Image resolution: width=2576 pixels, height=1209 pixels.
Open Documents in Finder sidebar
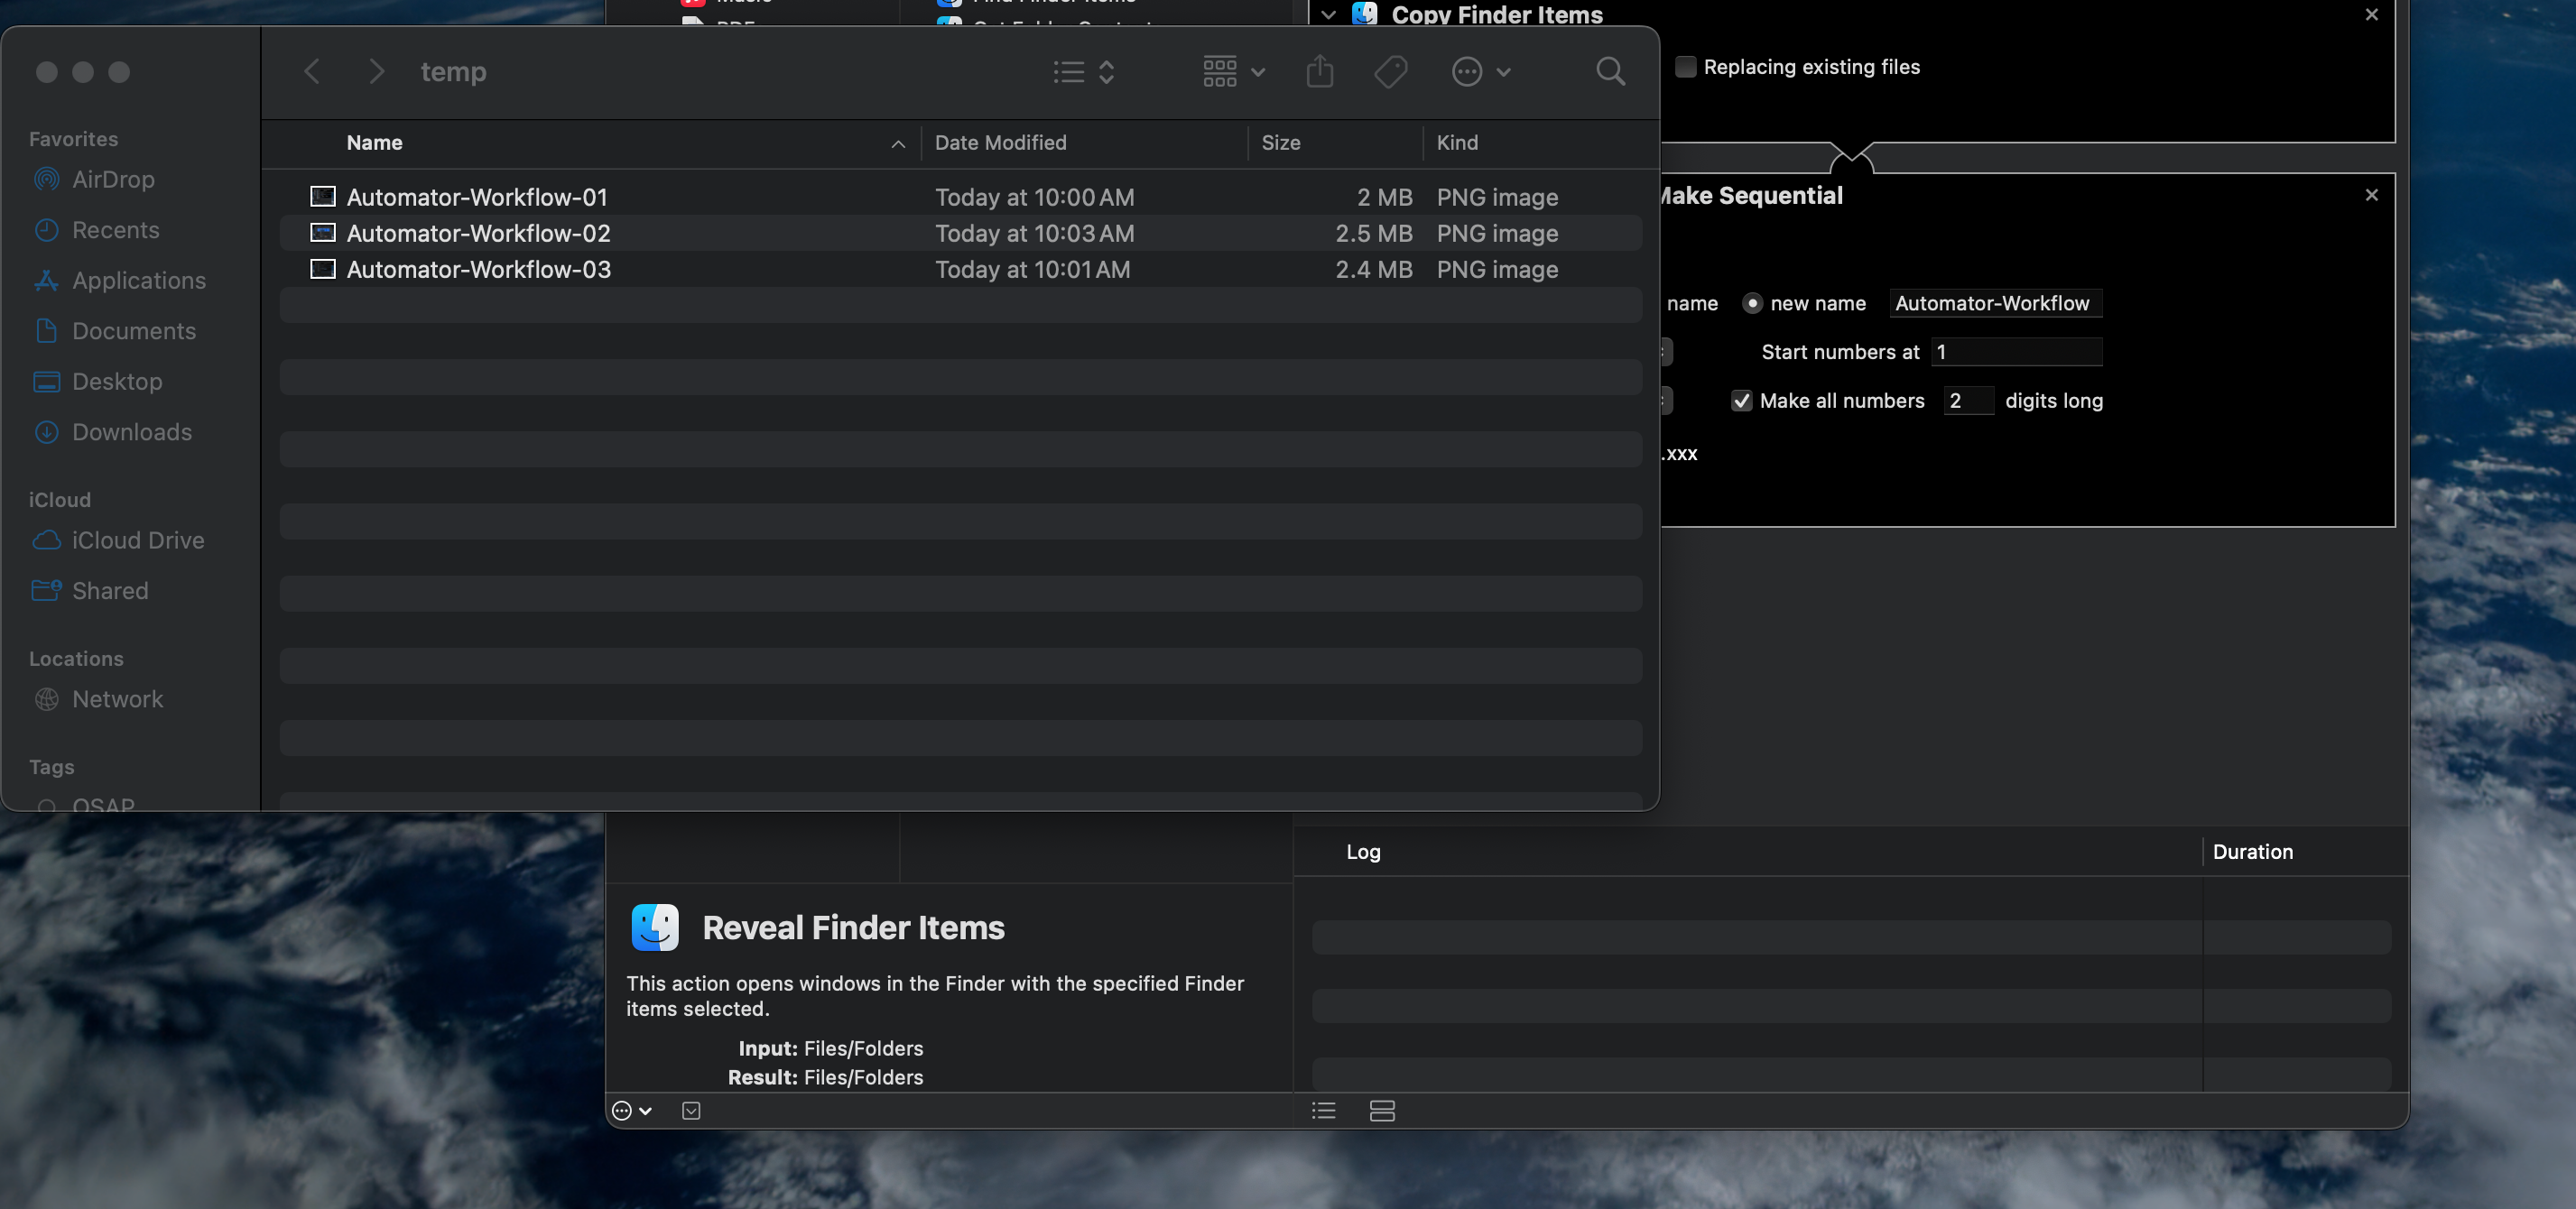(x=114, y=331)
